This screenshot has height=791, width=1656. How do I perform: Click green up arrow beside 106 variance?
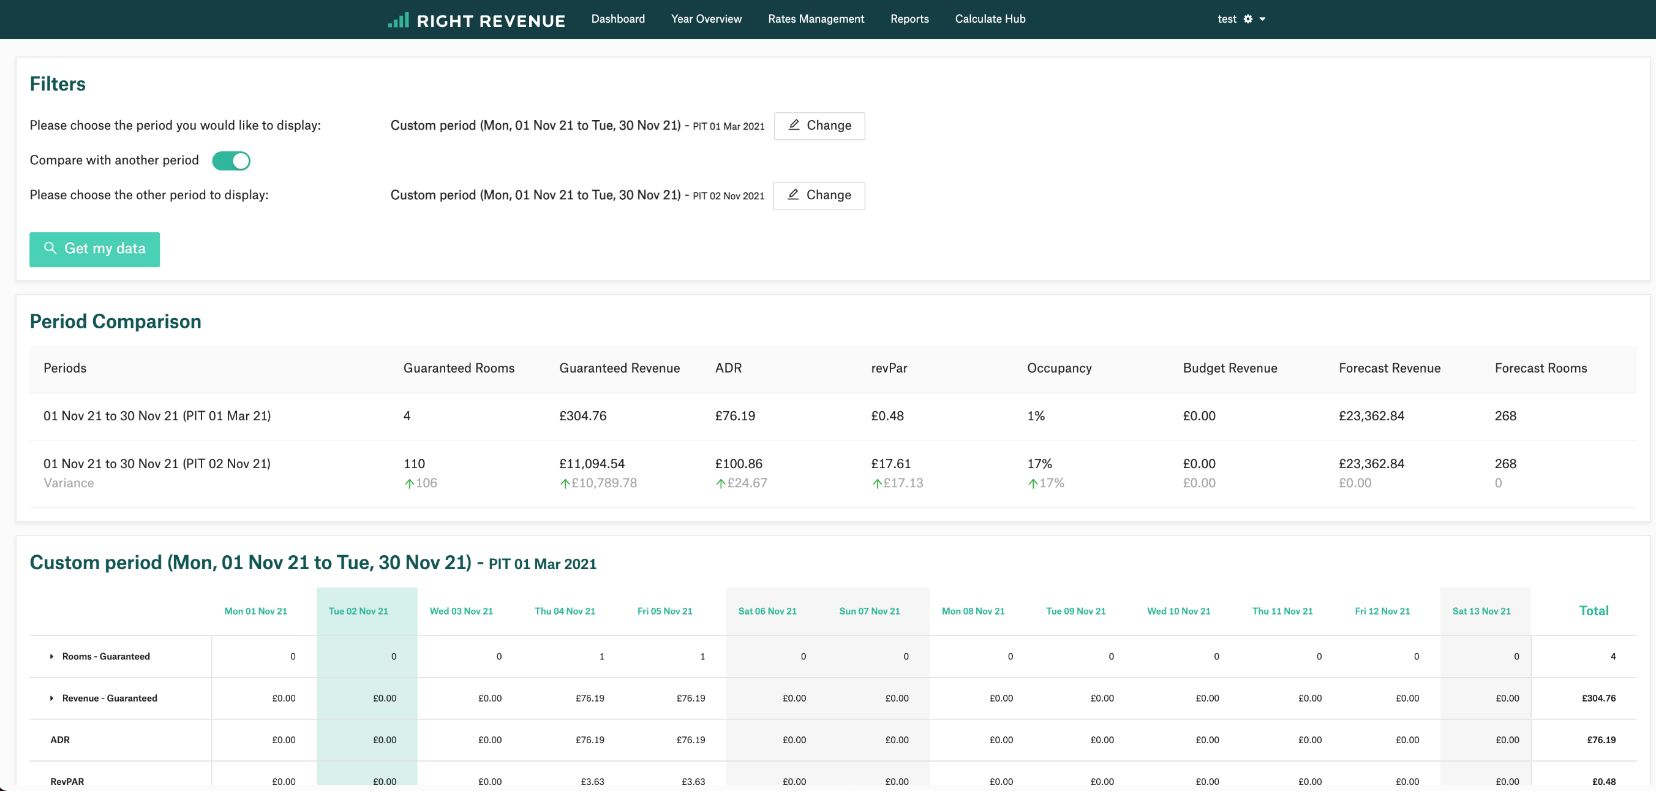point(409,484)
